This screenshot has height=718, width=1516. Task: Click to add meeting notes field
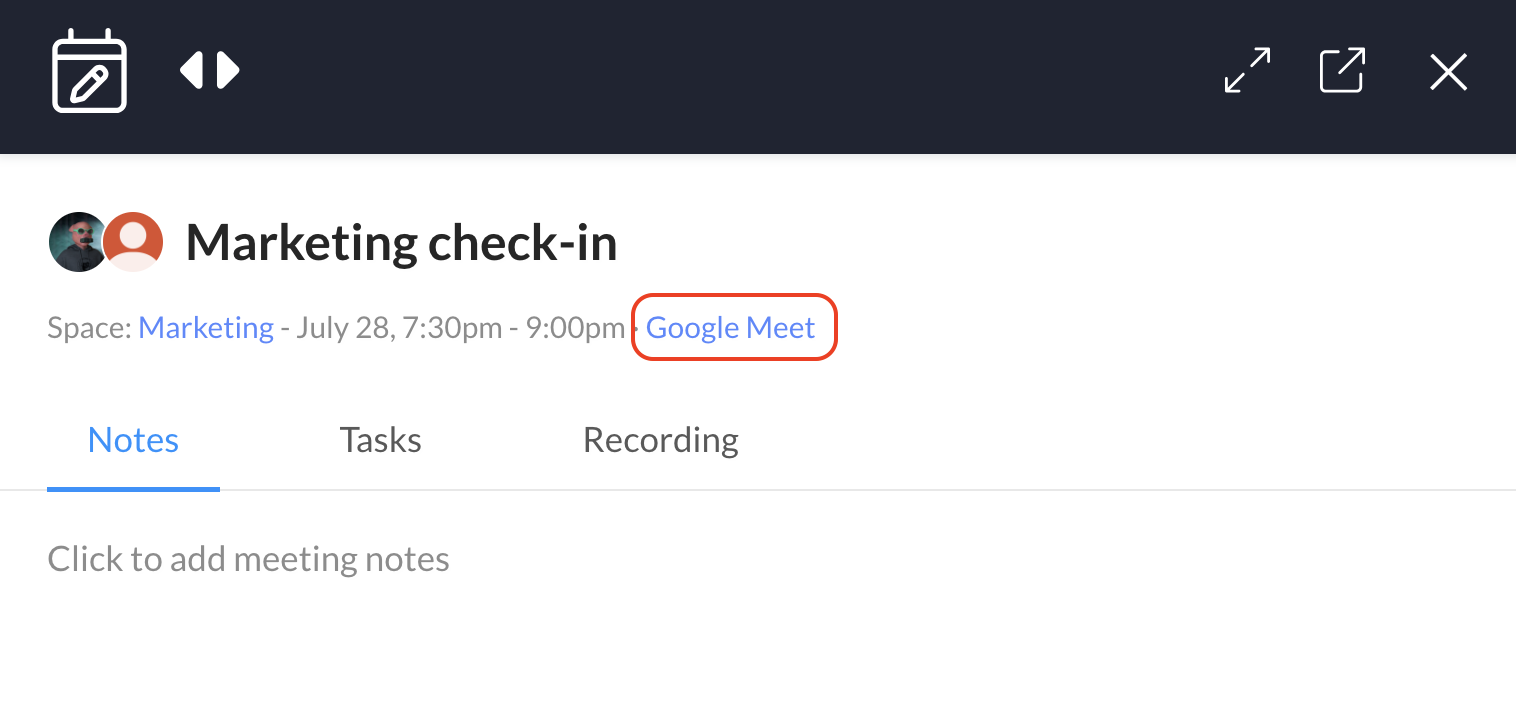(x=249, y=558)
